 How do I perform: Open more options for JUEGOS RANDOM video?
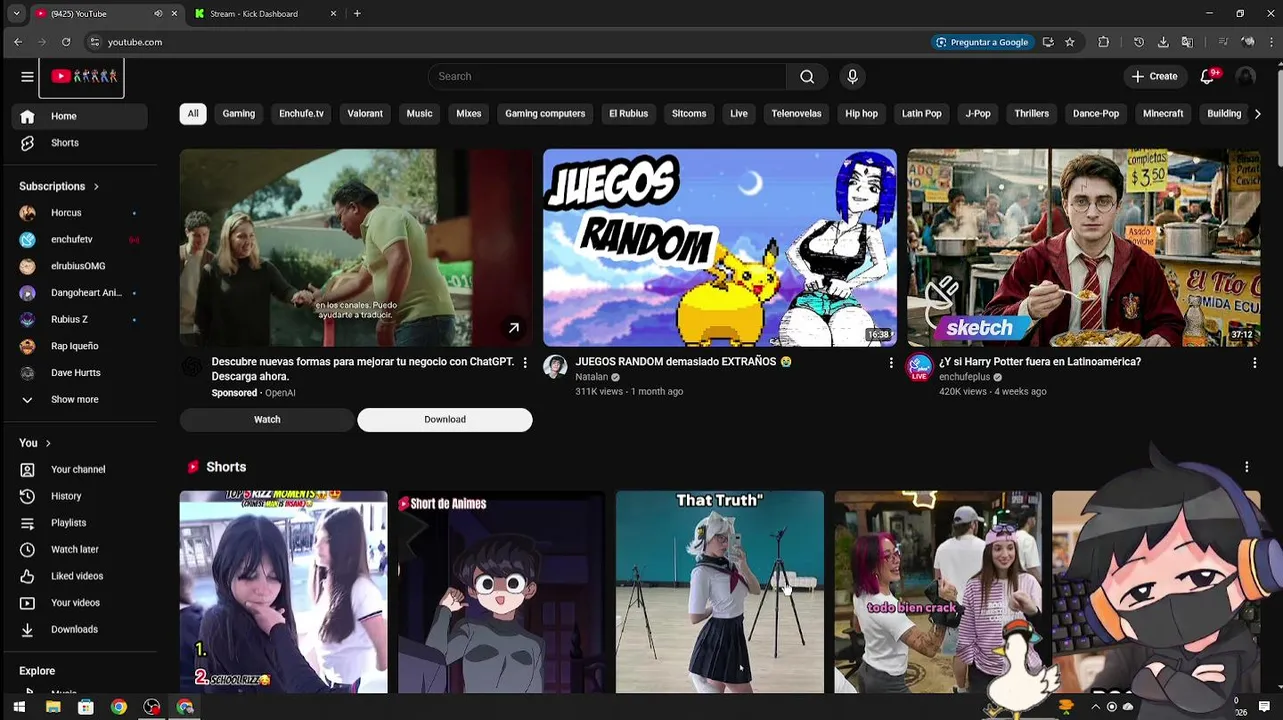[x=891, y=363]
